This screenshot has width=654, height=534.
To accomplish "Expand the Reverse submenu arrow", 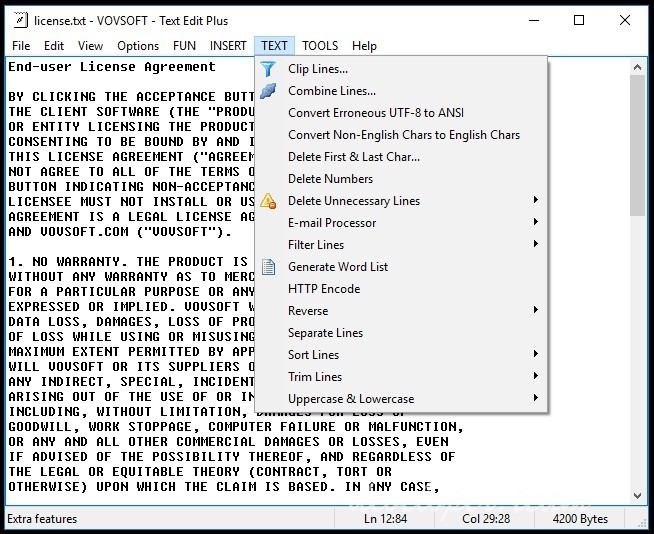I will coord(536,310).
